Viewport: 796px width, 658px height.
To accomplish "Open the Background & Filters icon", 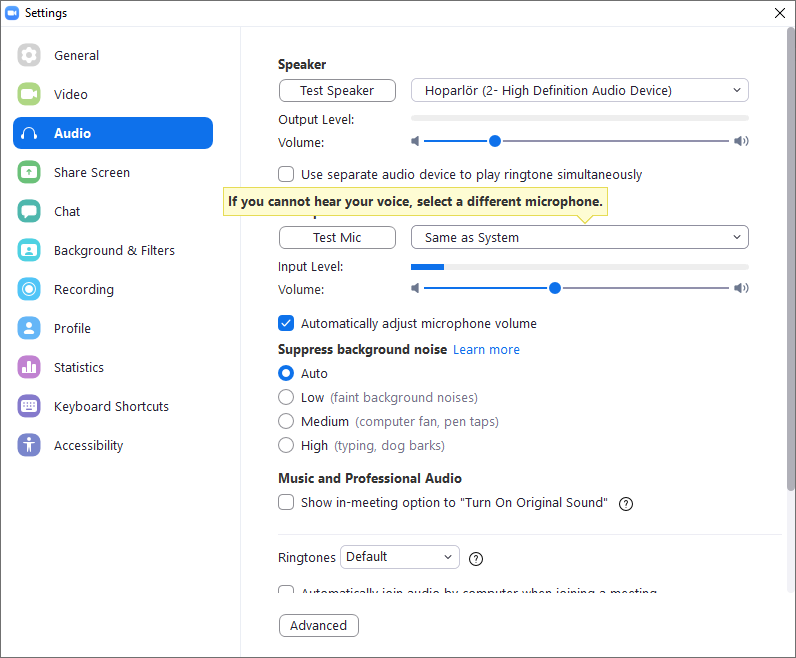I will pyautogui.click(x=29, y=251).
